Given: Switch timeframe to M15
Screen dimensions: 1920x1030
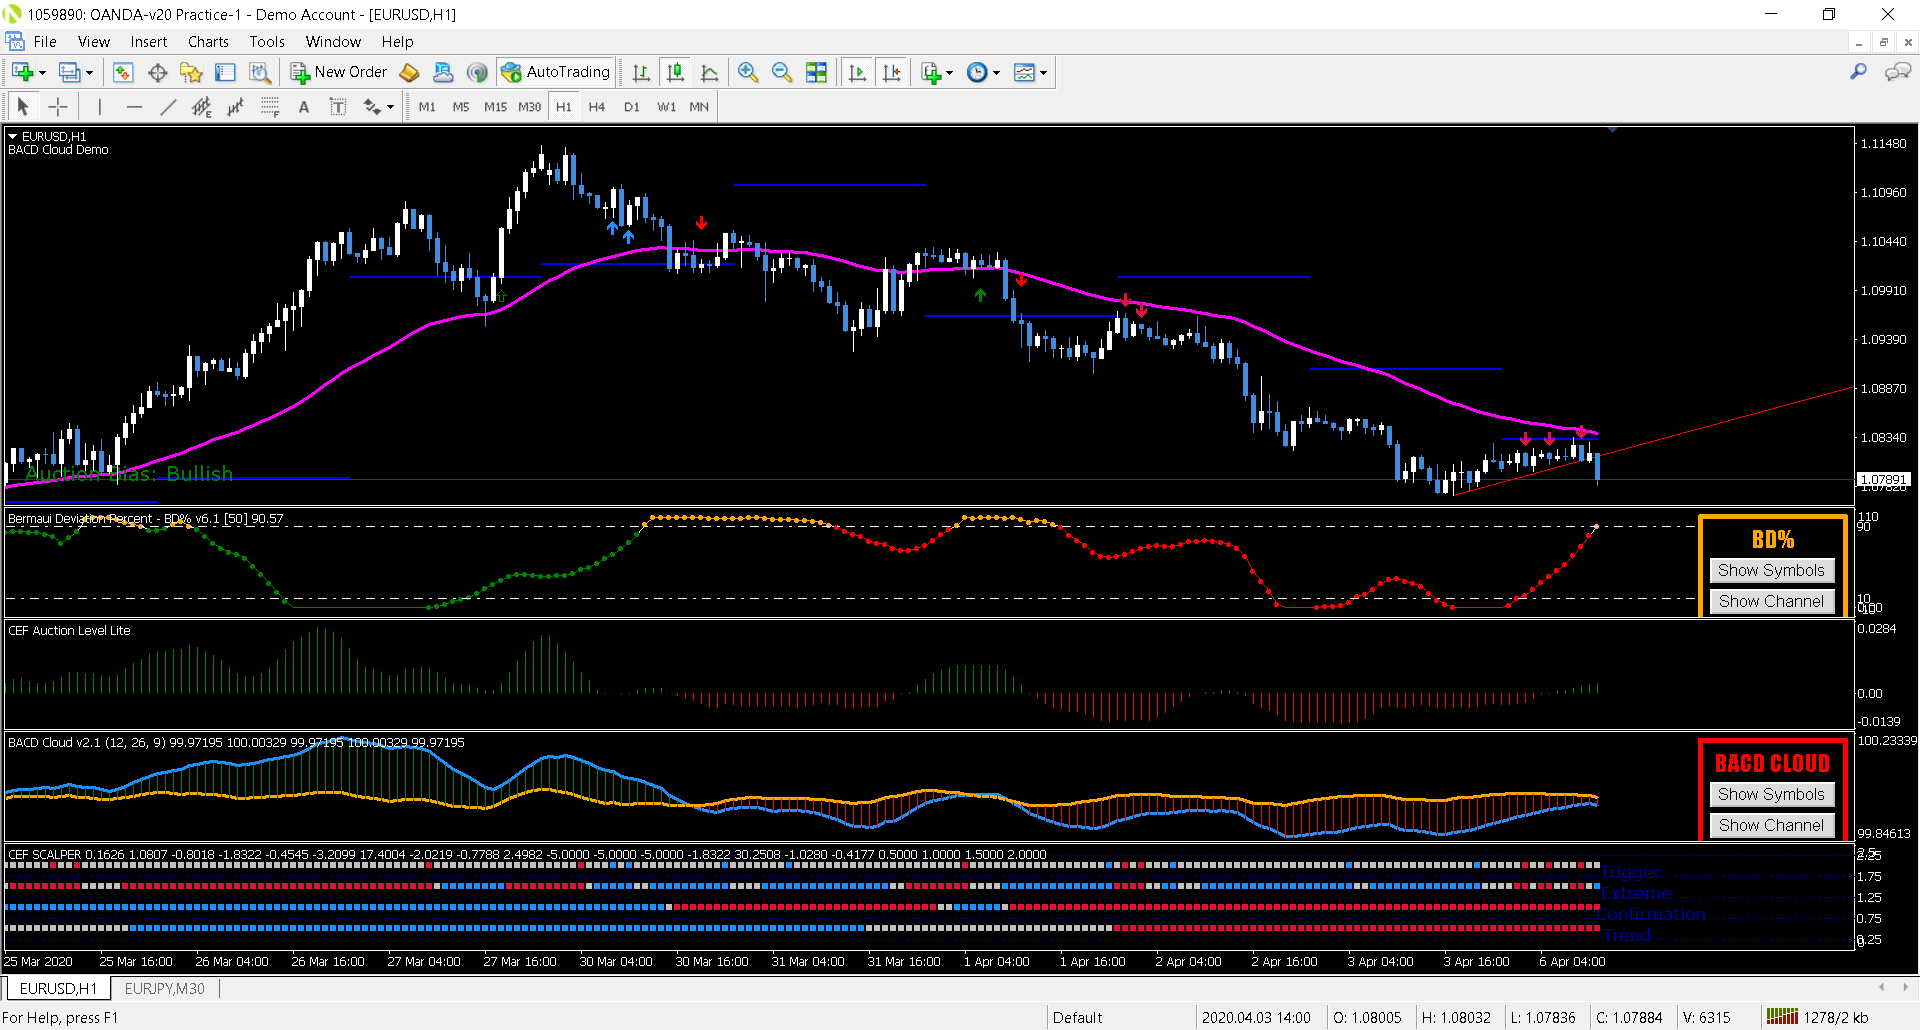Looking at the screenshot, I should 495,106.
